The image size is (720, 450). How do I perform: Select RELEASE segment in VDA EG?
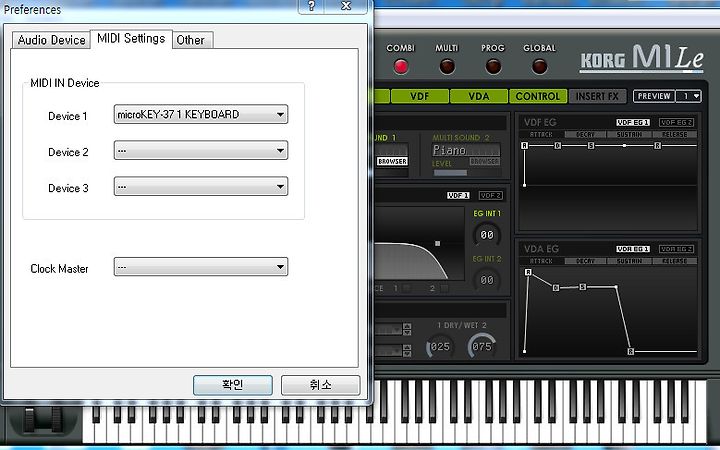point(675,261)
